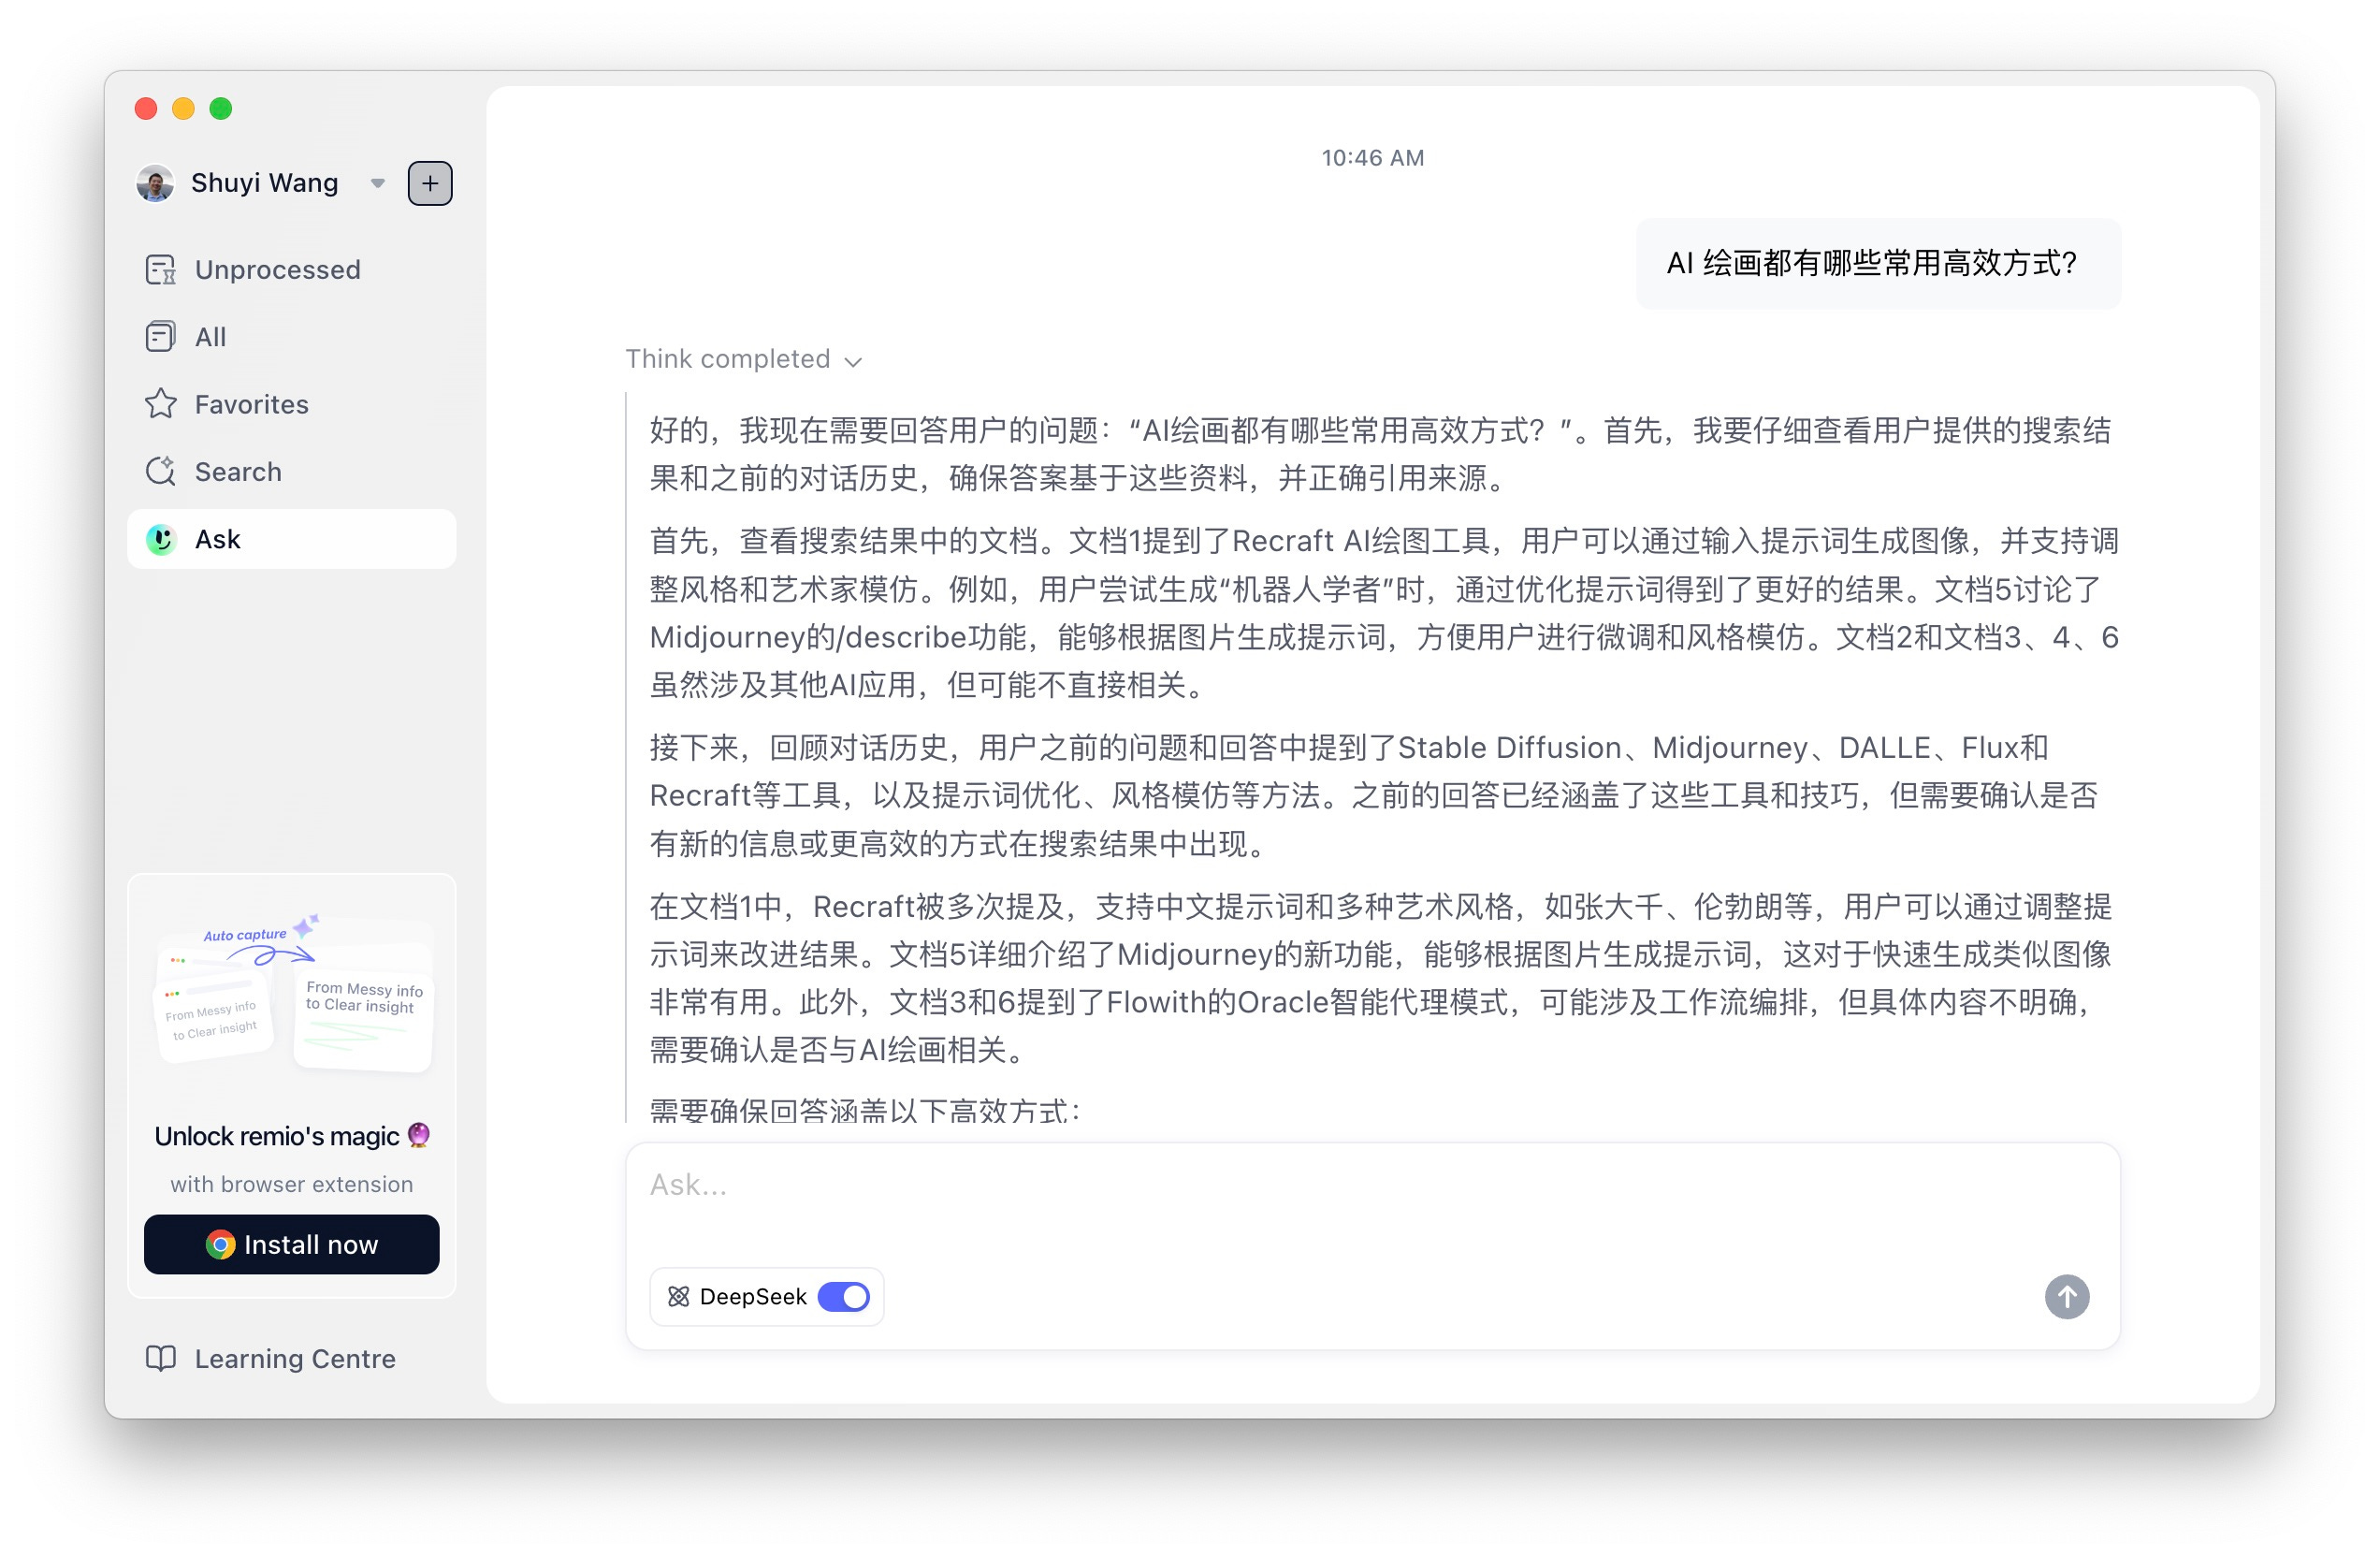Click the Shuyi Wang profile avatar
The width and height of the screenshot is (2380, 1557).
[155, 183]
